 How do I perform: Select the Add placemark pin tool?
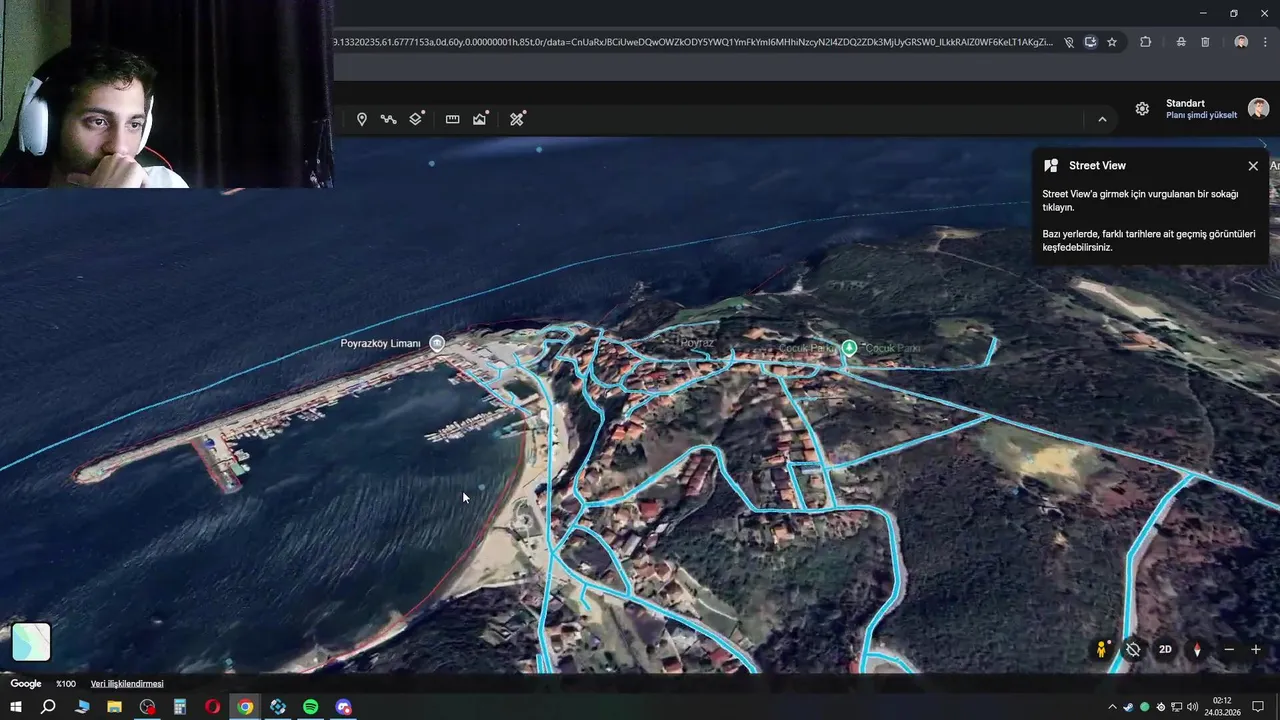click(x=362, y=119)
